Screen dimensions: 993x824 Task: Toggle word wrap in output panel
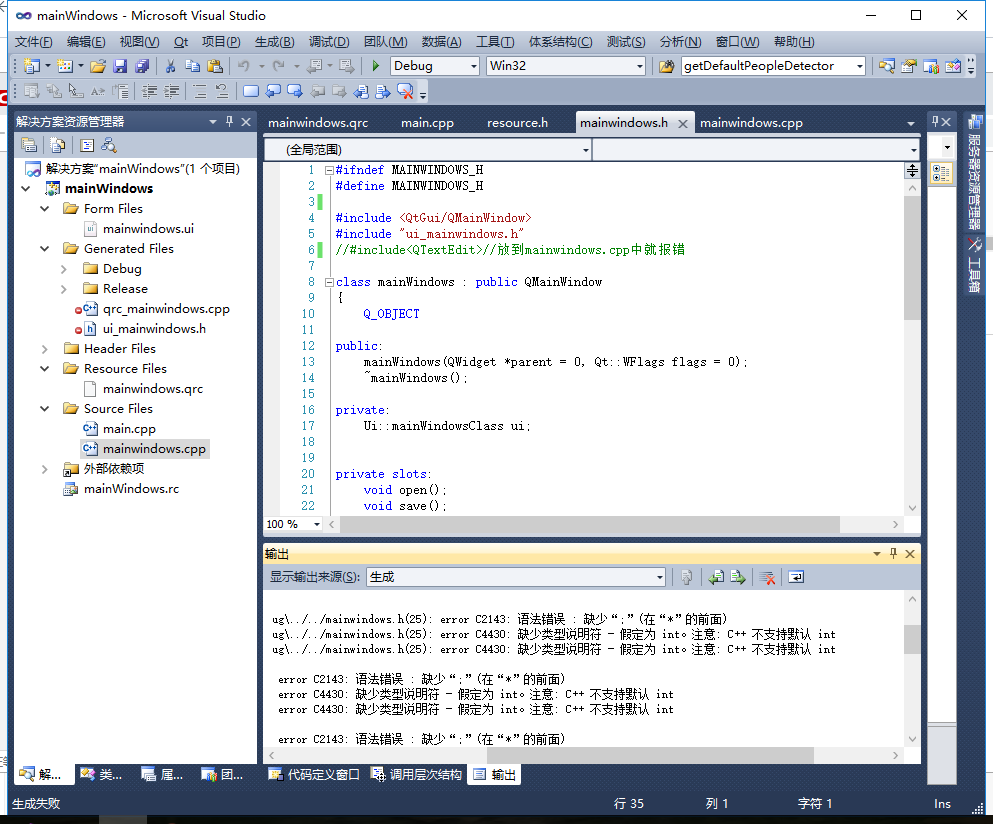point(796,577)
